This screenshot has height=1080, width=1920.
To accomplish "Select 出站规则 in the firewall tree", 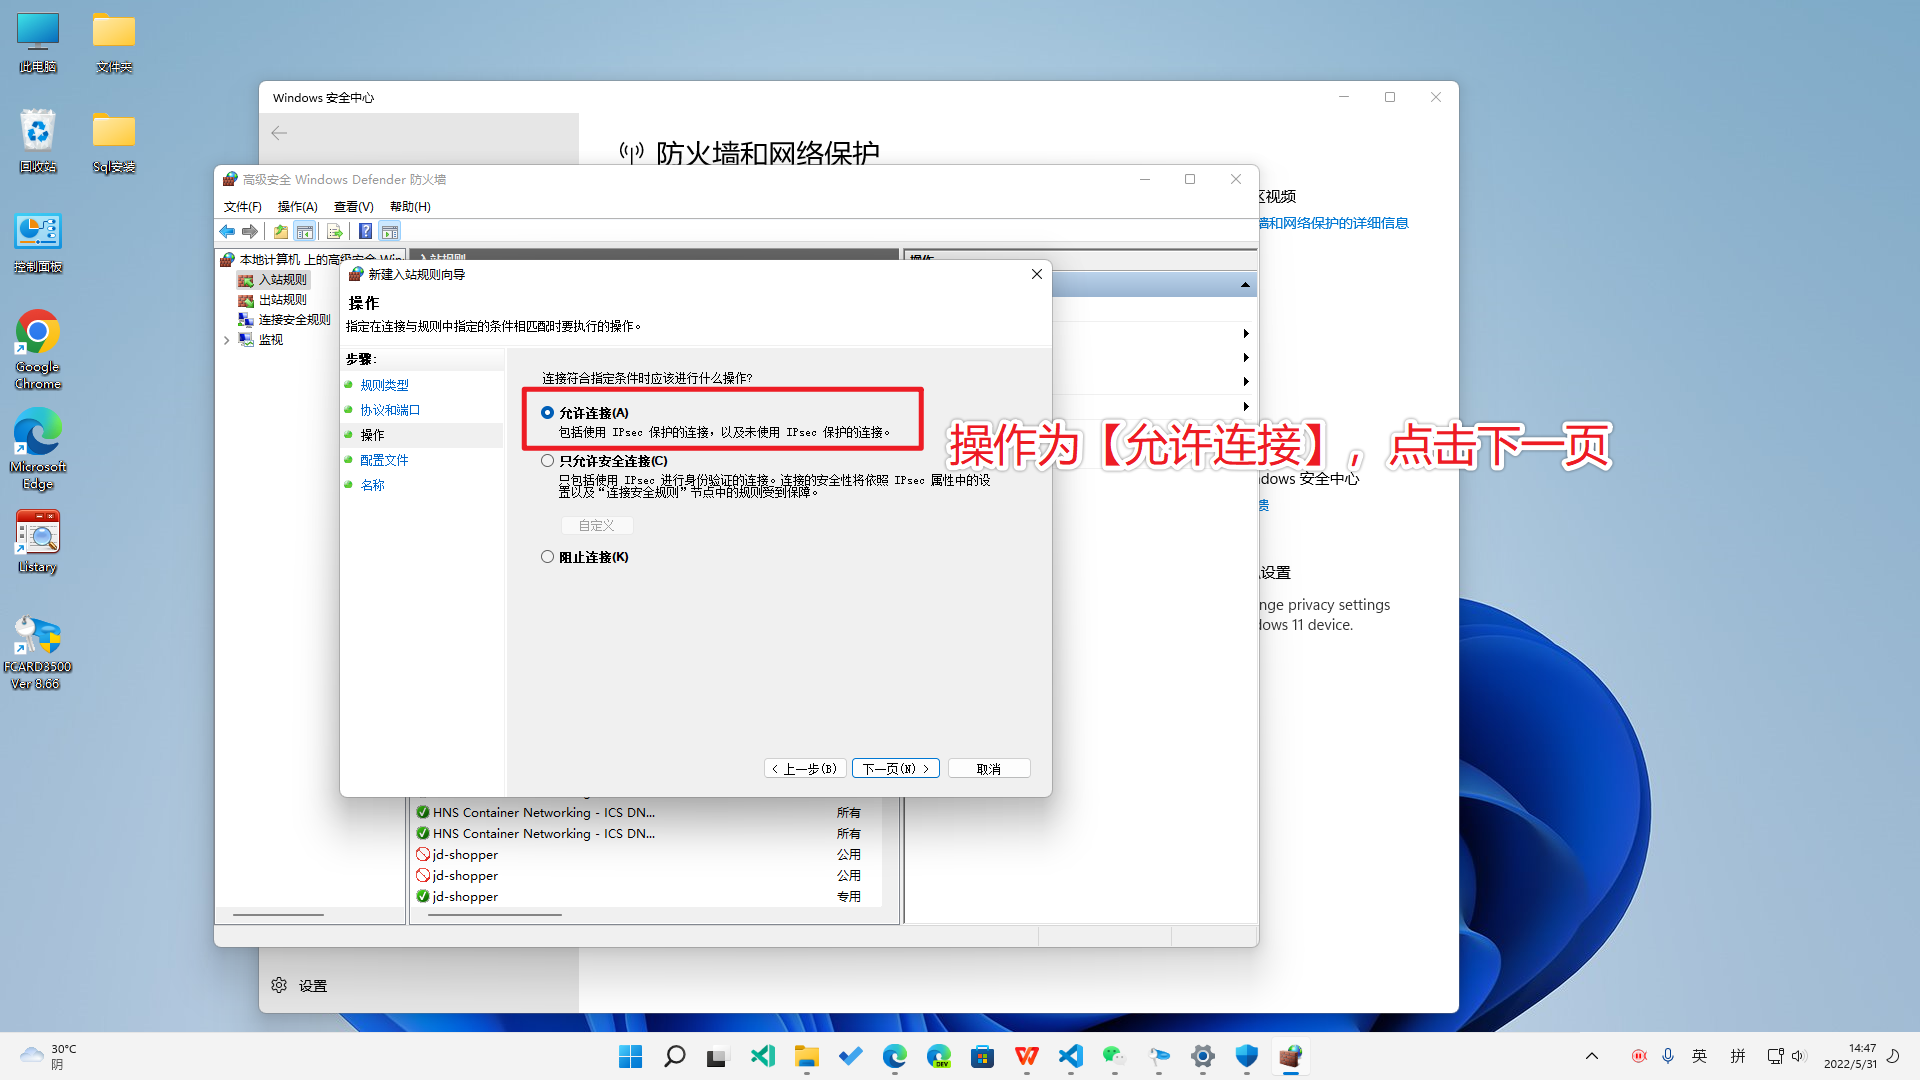I will [x=282, y=300].
